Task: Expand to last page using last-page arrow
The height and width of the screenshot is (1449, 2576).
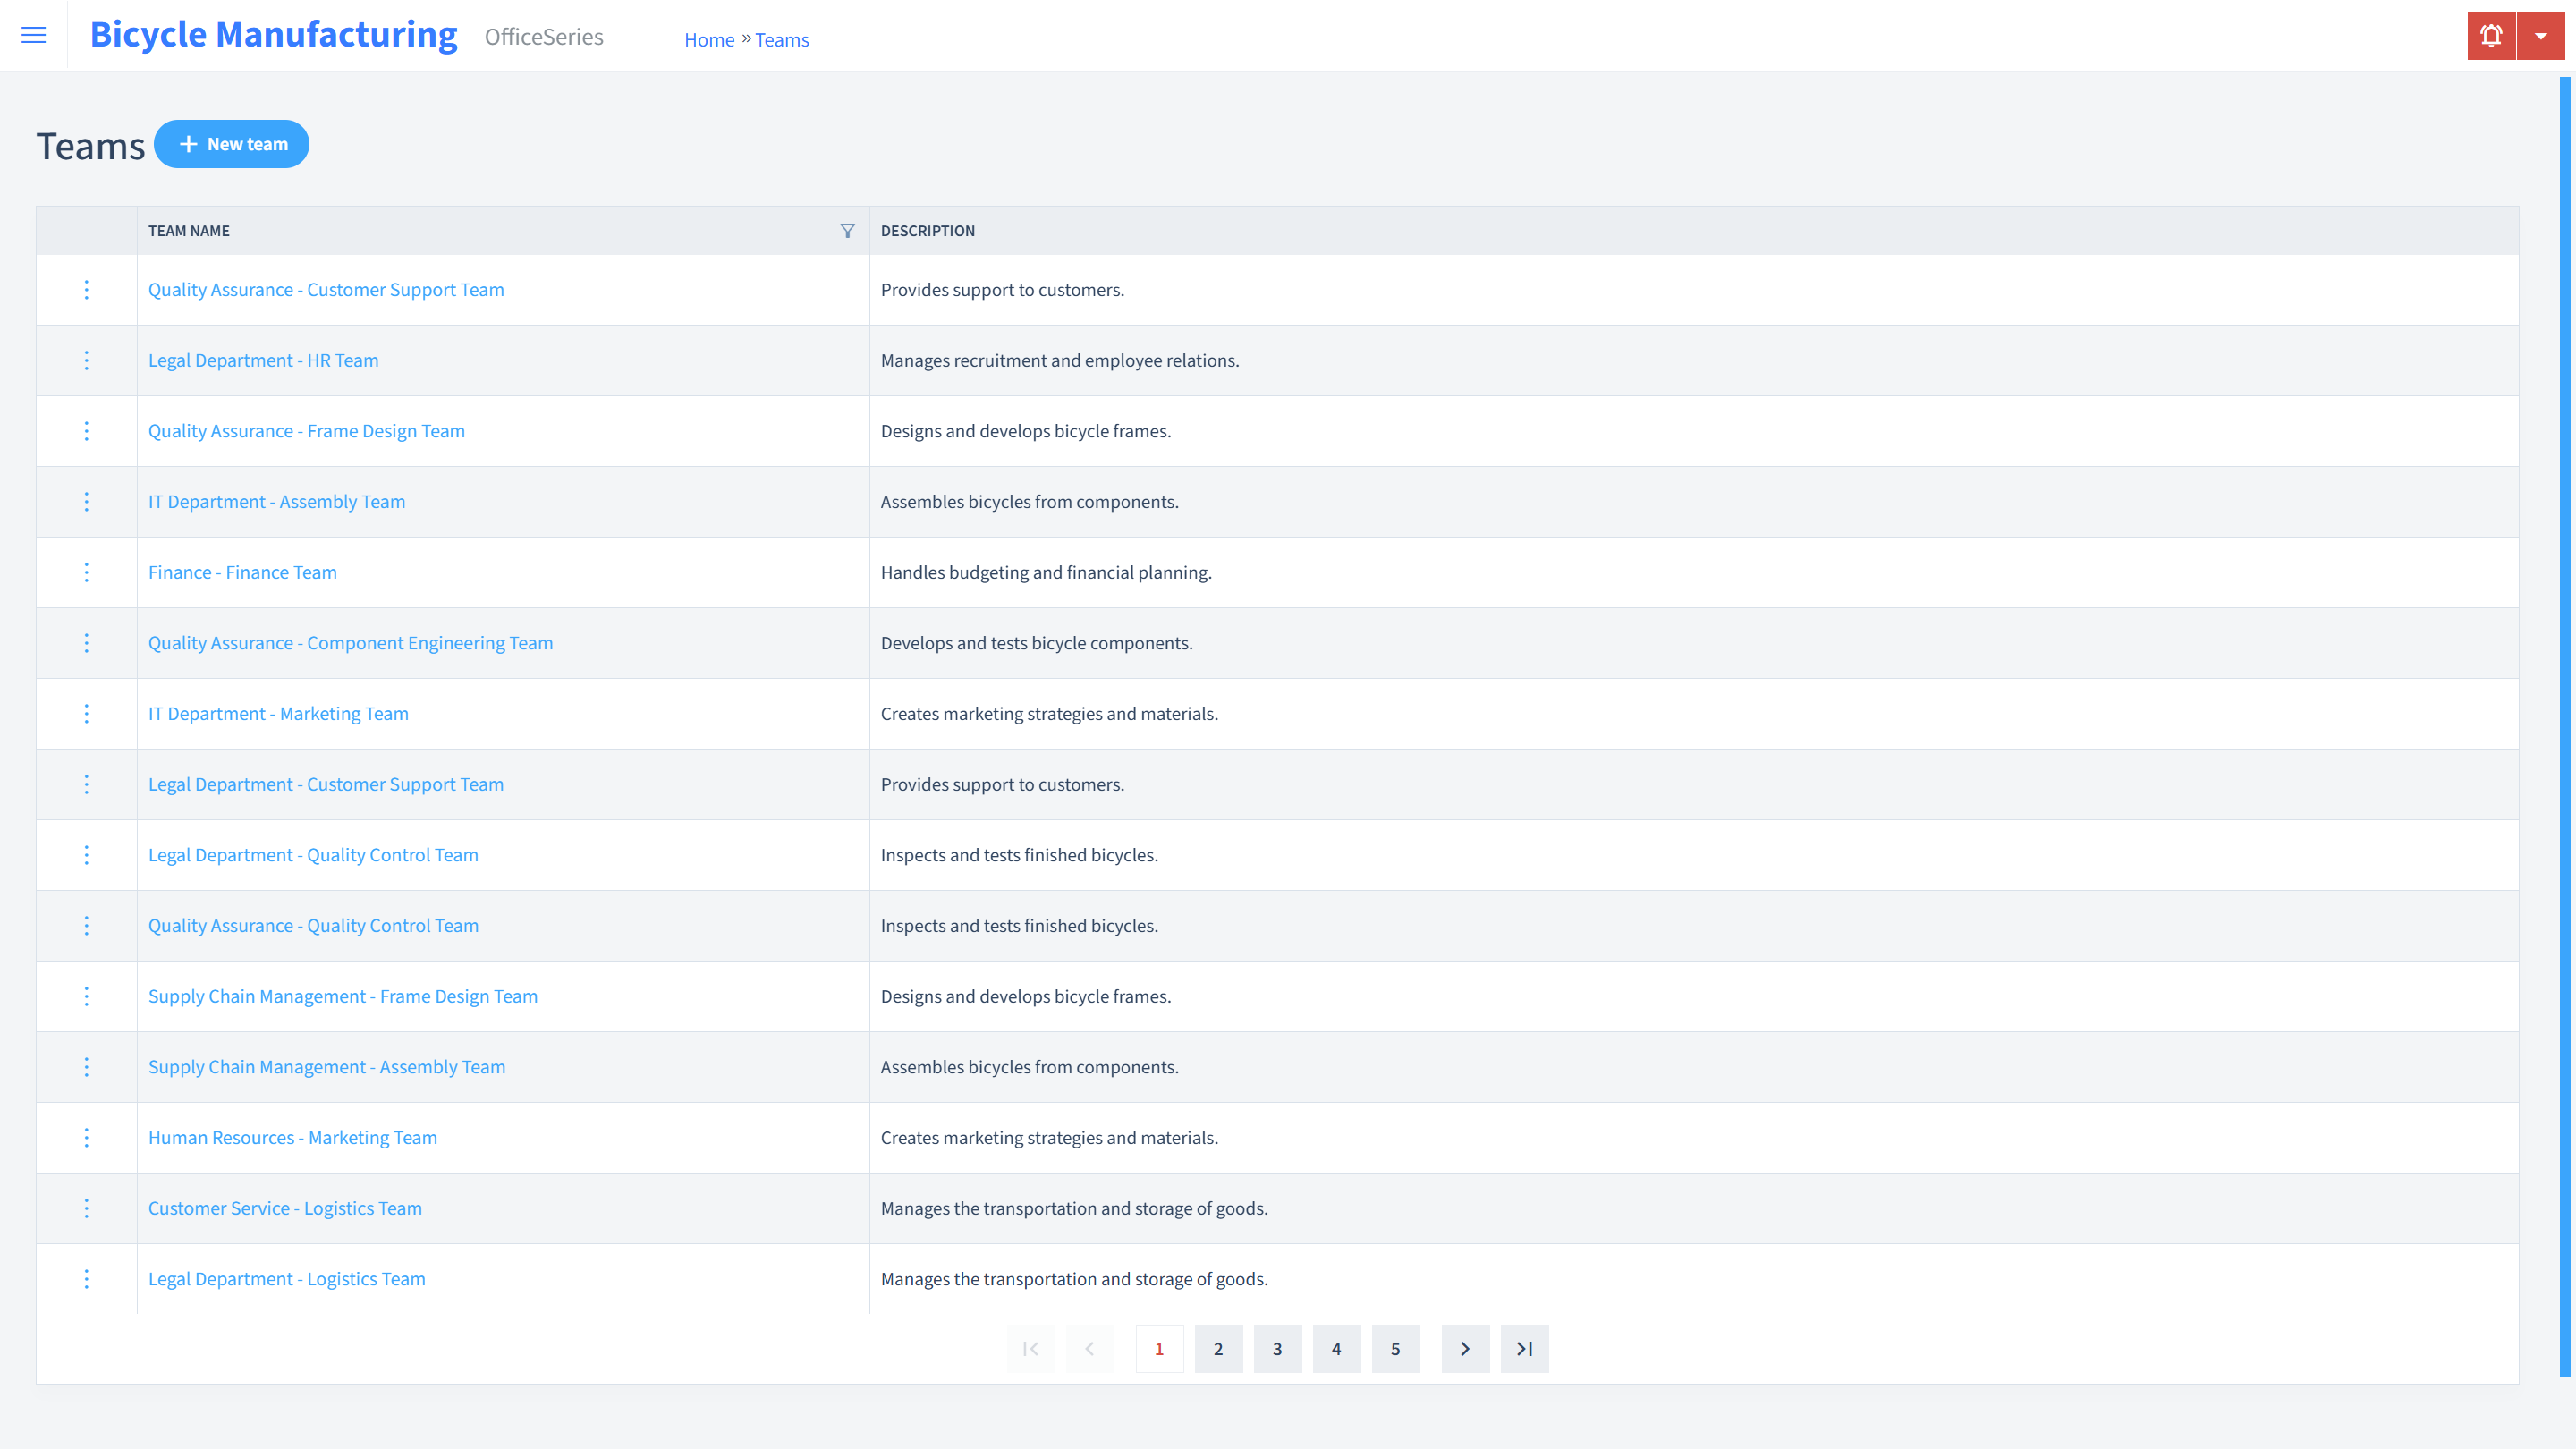Action: 1525,1348
